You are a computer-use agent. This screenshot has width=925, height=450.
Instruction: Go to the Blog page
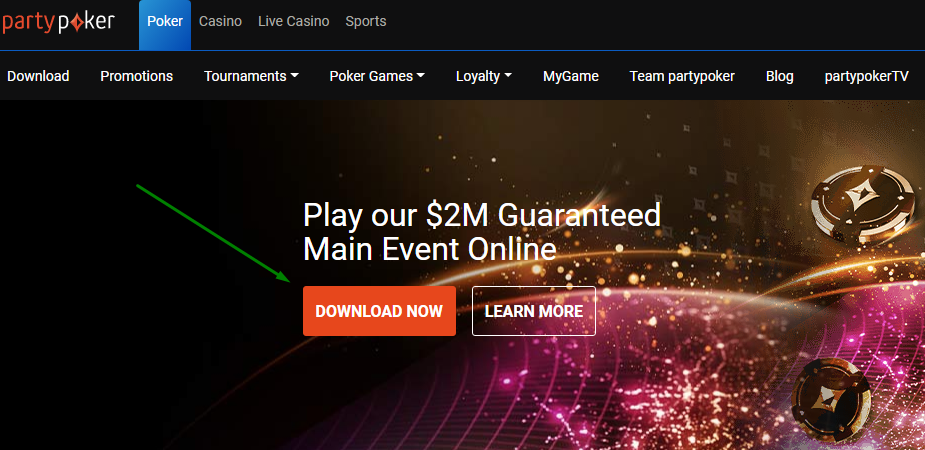[780, 76]
